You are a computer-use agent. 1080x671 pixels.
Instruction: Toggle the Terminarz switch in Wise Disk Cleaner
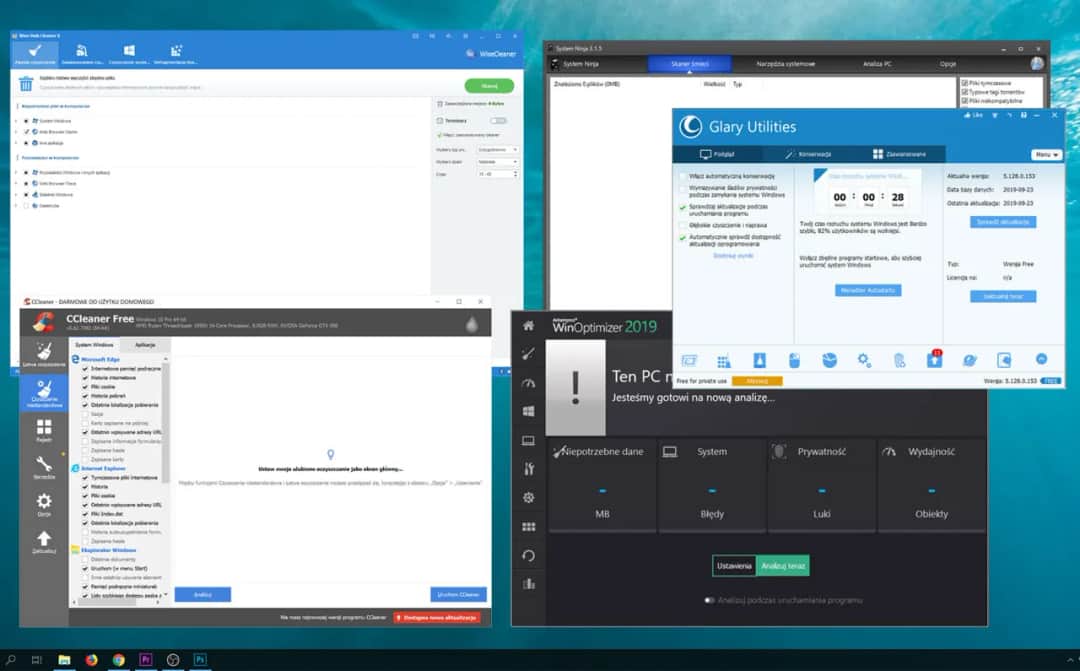[x=498, y=120]
